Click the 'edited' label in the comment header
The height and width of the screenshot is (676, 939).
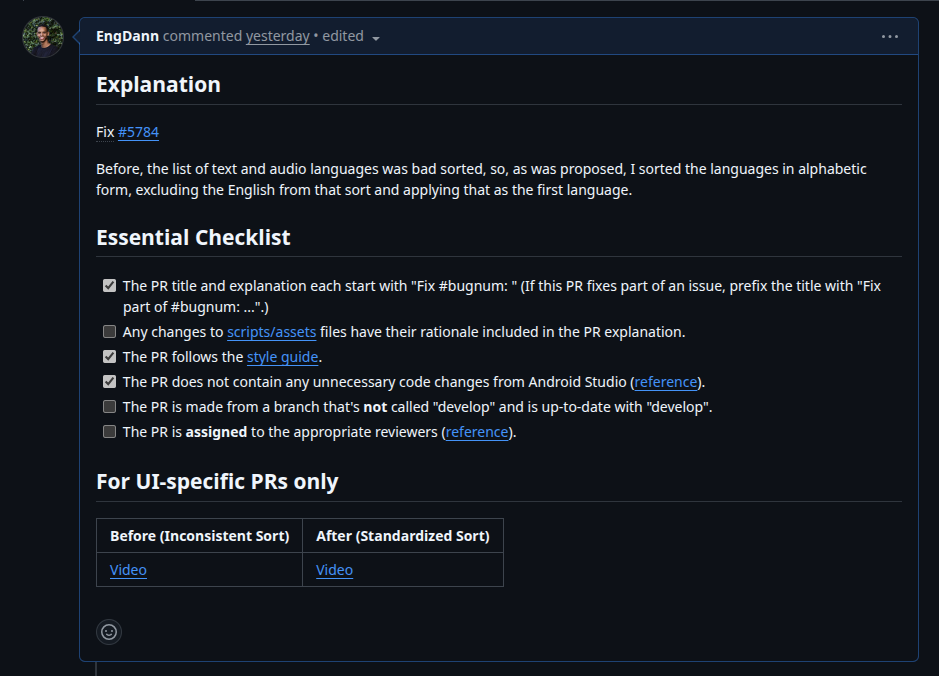[343, 36]
